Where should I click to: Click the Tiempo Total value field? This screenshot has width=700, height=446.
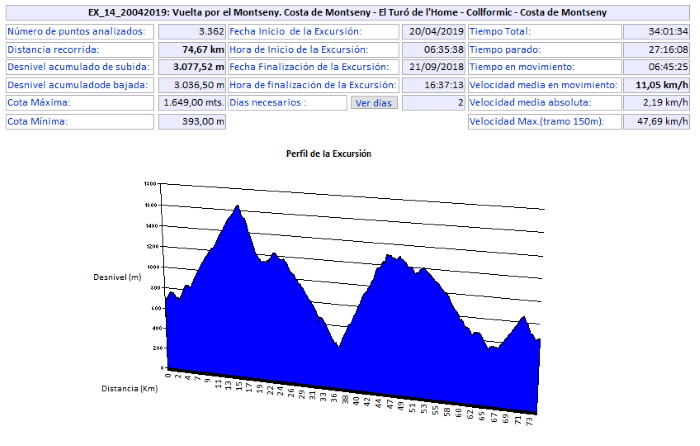tap(656, 31)
